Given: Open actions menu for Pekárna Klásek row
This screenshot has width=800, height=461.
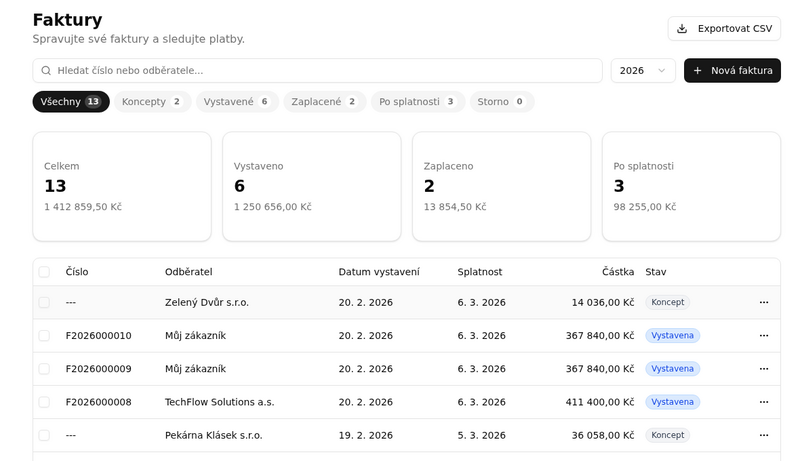Looking at the screenshot, I should (763, 435).
